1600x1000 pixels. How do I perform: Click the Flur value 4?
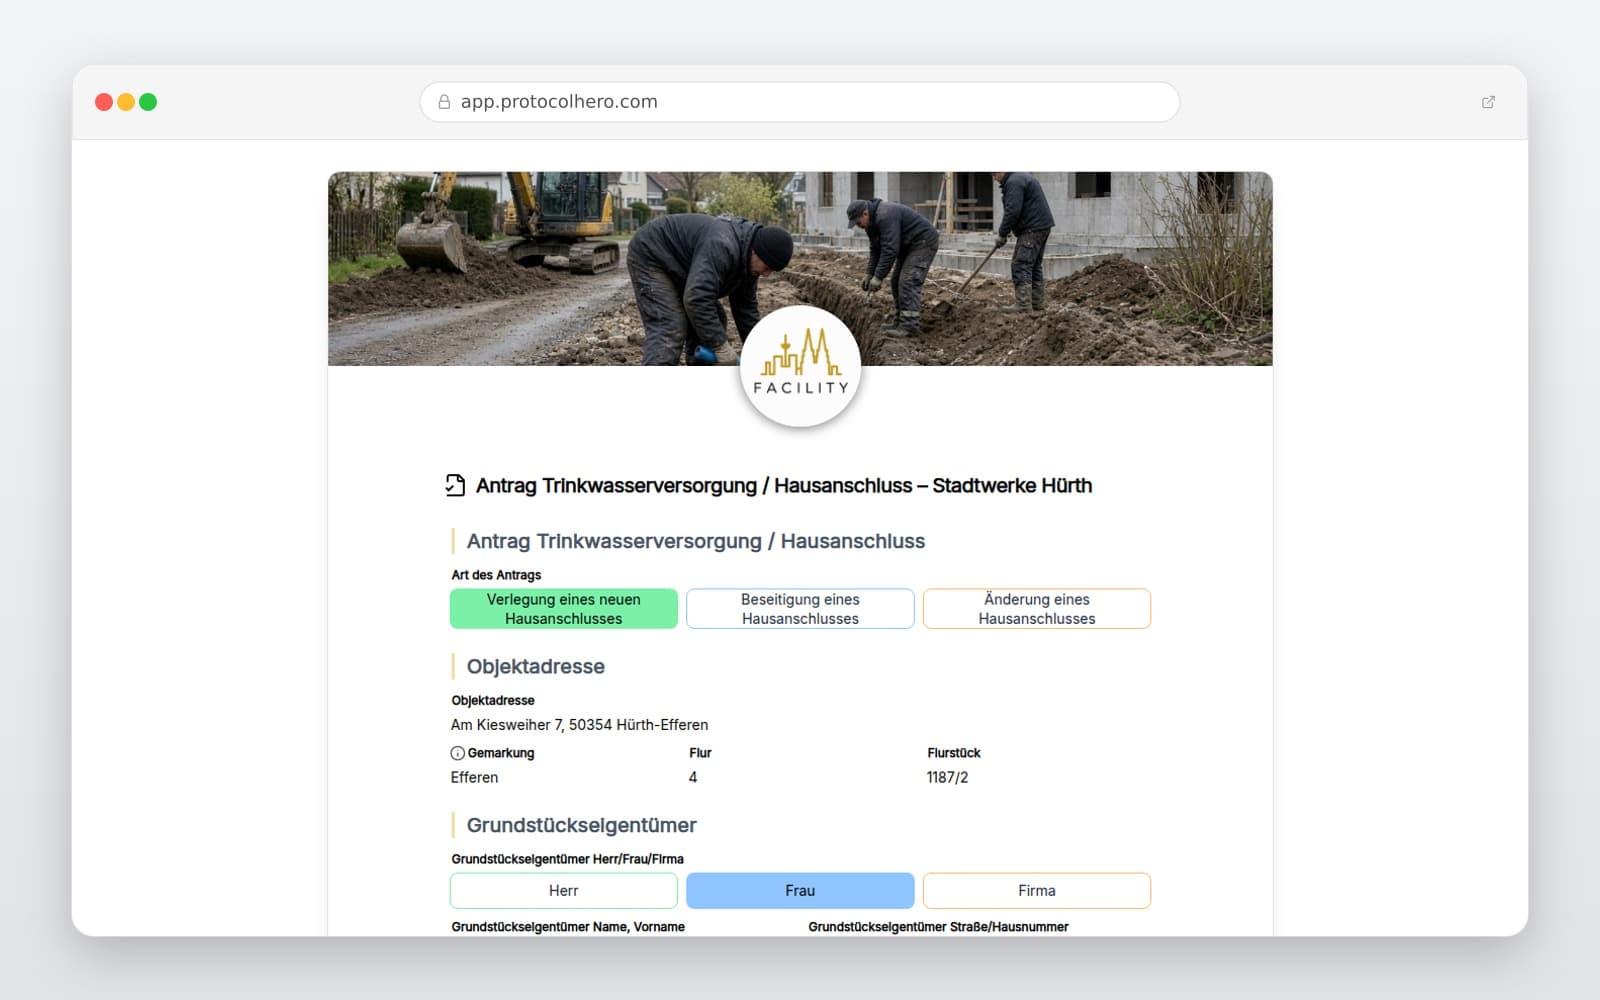pos(693,778)
